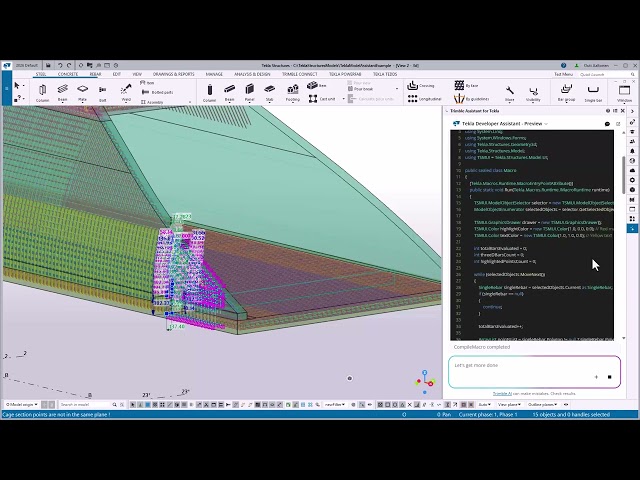This screenshot has width=640, height=480.
Task: Click the Undo arrow
Action: coord(60,65)
